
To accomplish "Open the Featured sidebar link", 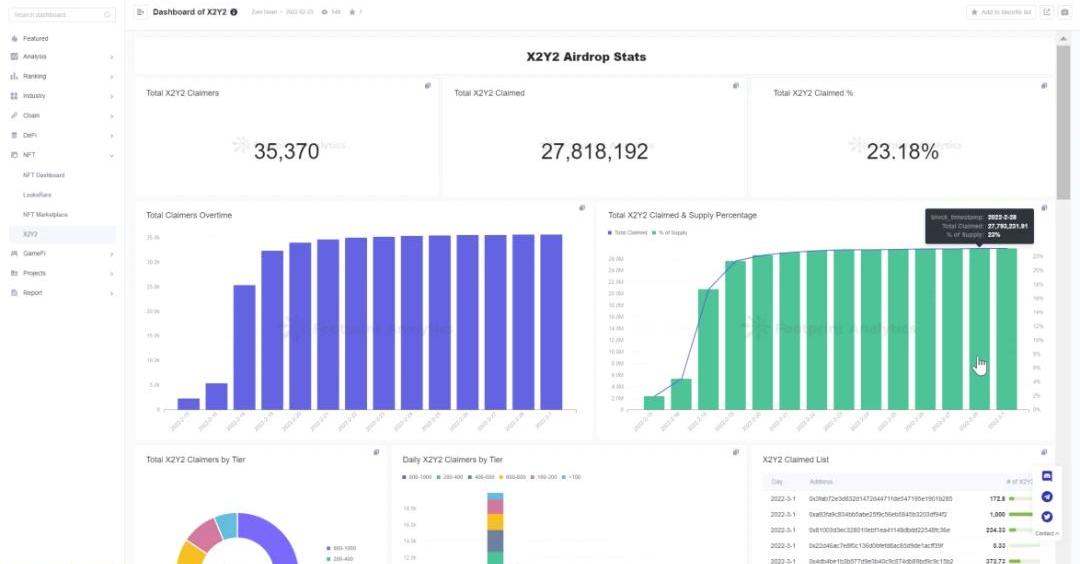I will point(35,38).
